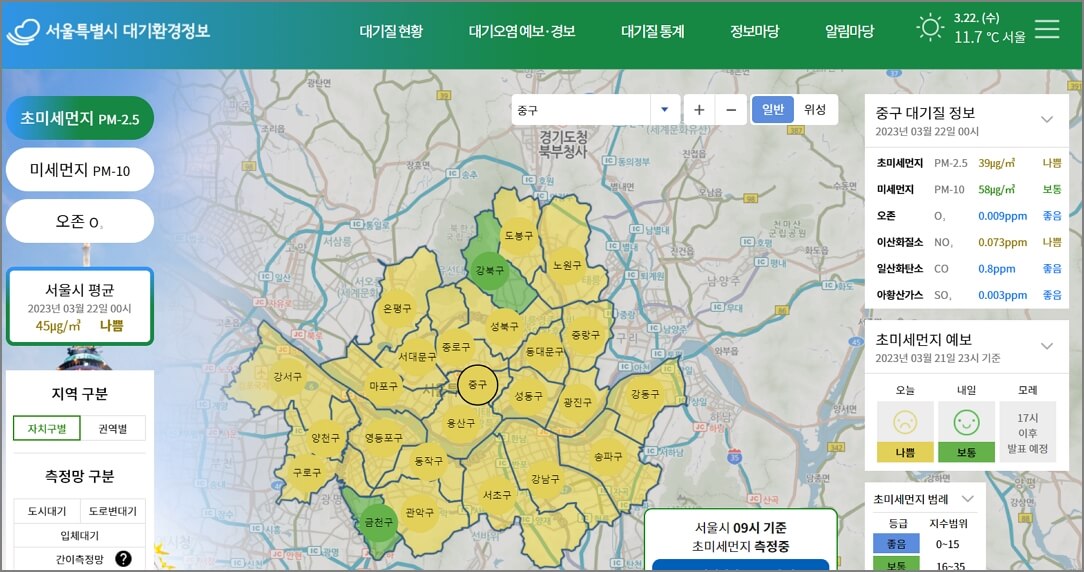Zoom in the map with plus button
Screen dimensions: 1084x572
[x=699, y=110]
